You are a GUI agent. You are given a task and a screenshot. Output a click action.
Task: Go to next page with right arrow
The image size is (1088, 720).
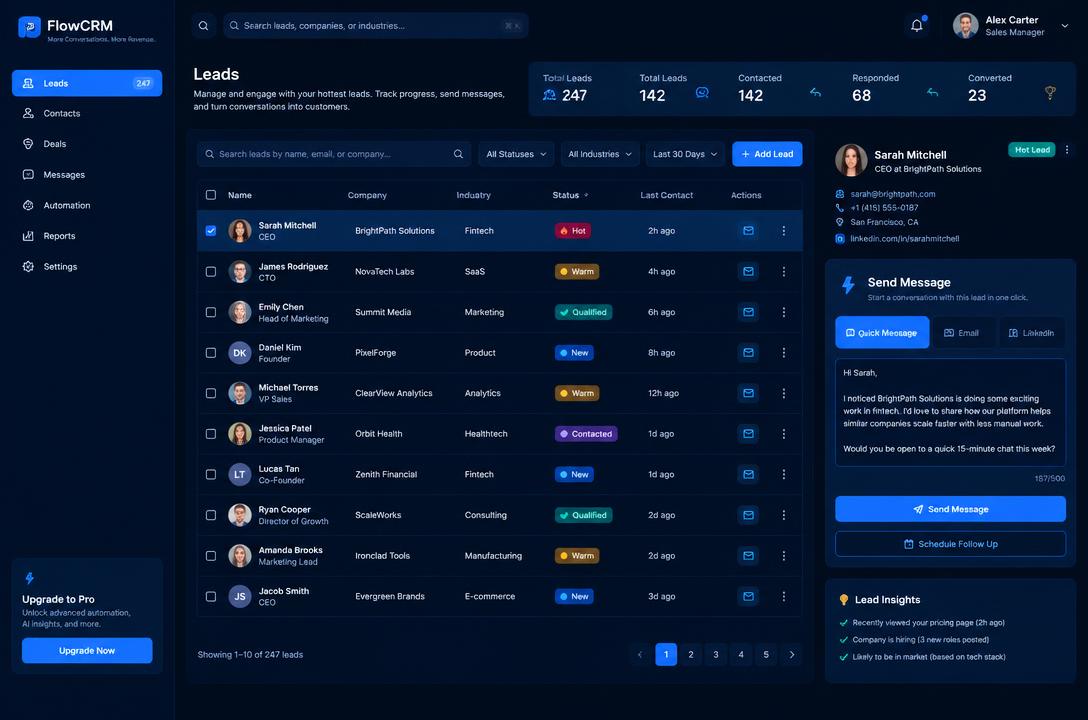coord(792,654)
